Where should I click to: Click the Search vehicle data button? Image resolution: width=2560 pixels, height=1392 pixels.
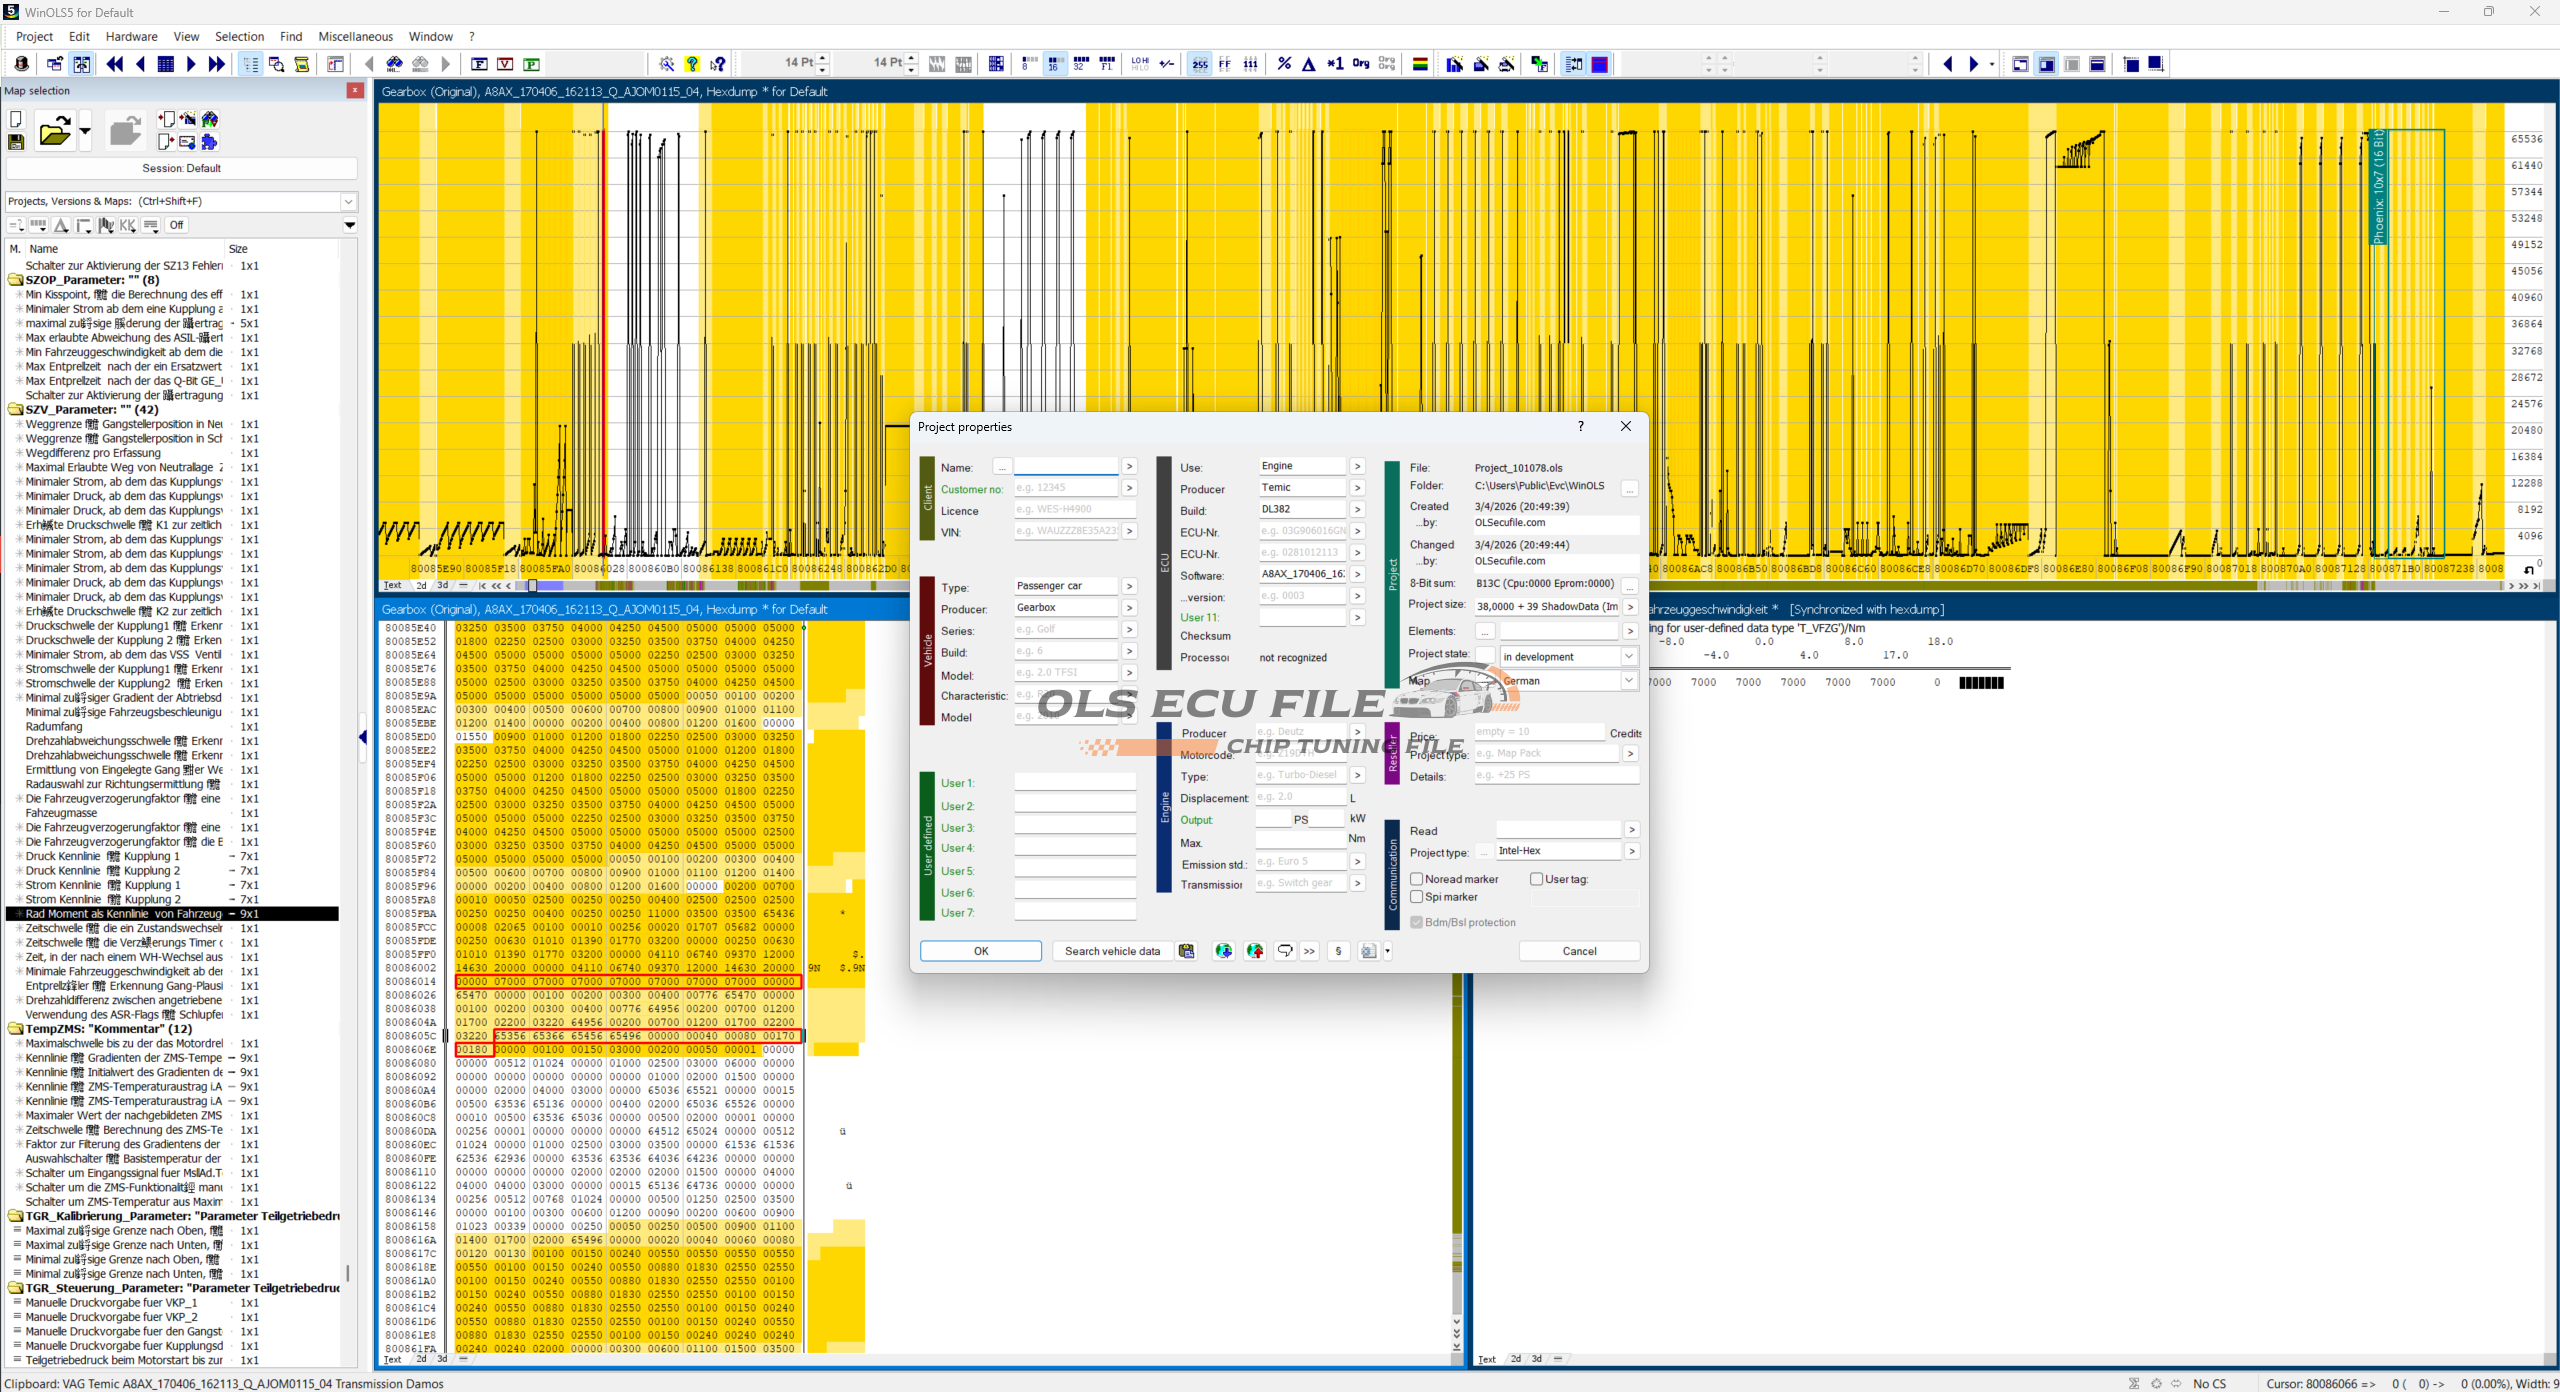click(1111, 951)
